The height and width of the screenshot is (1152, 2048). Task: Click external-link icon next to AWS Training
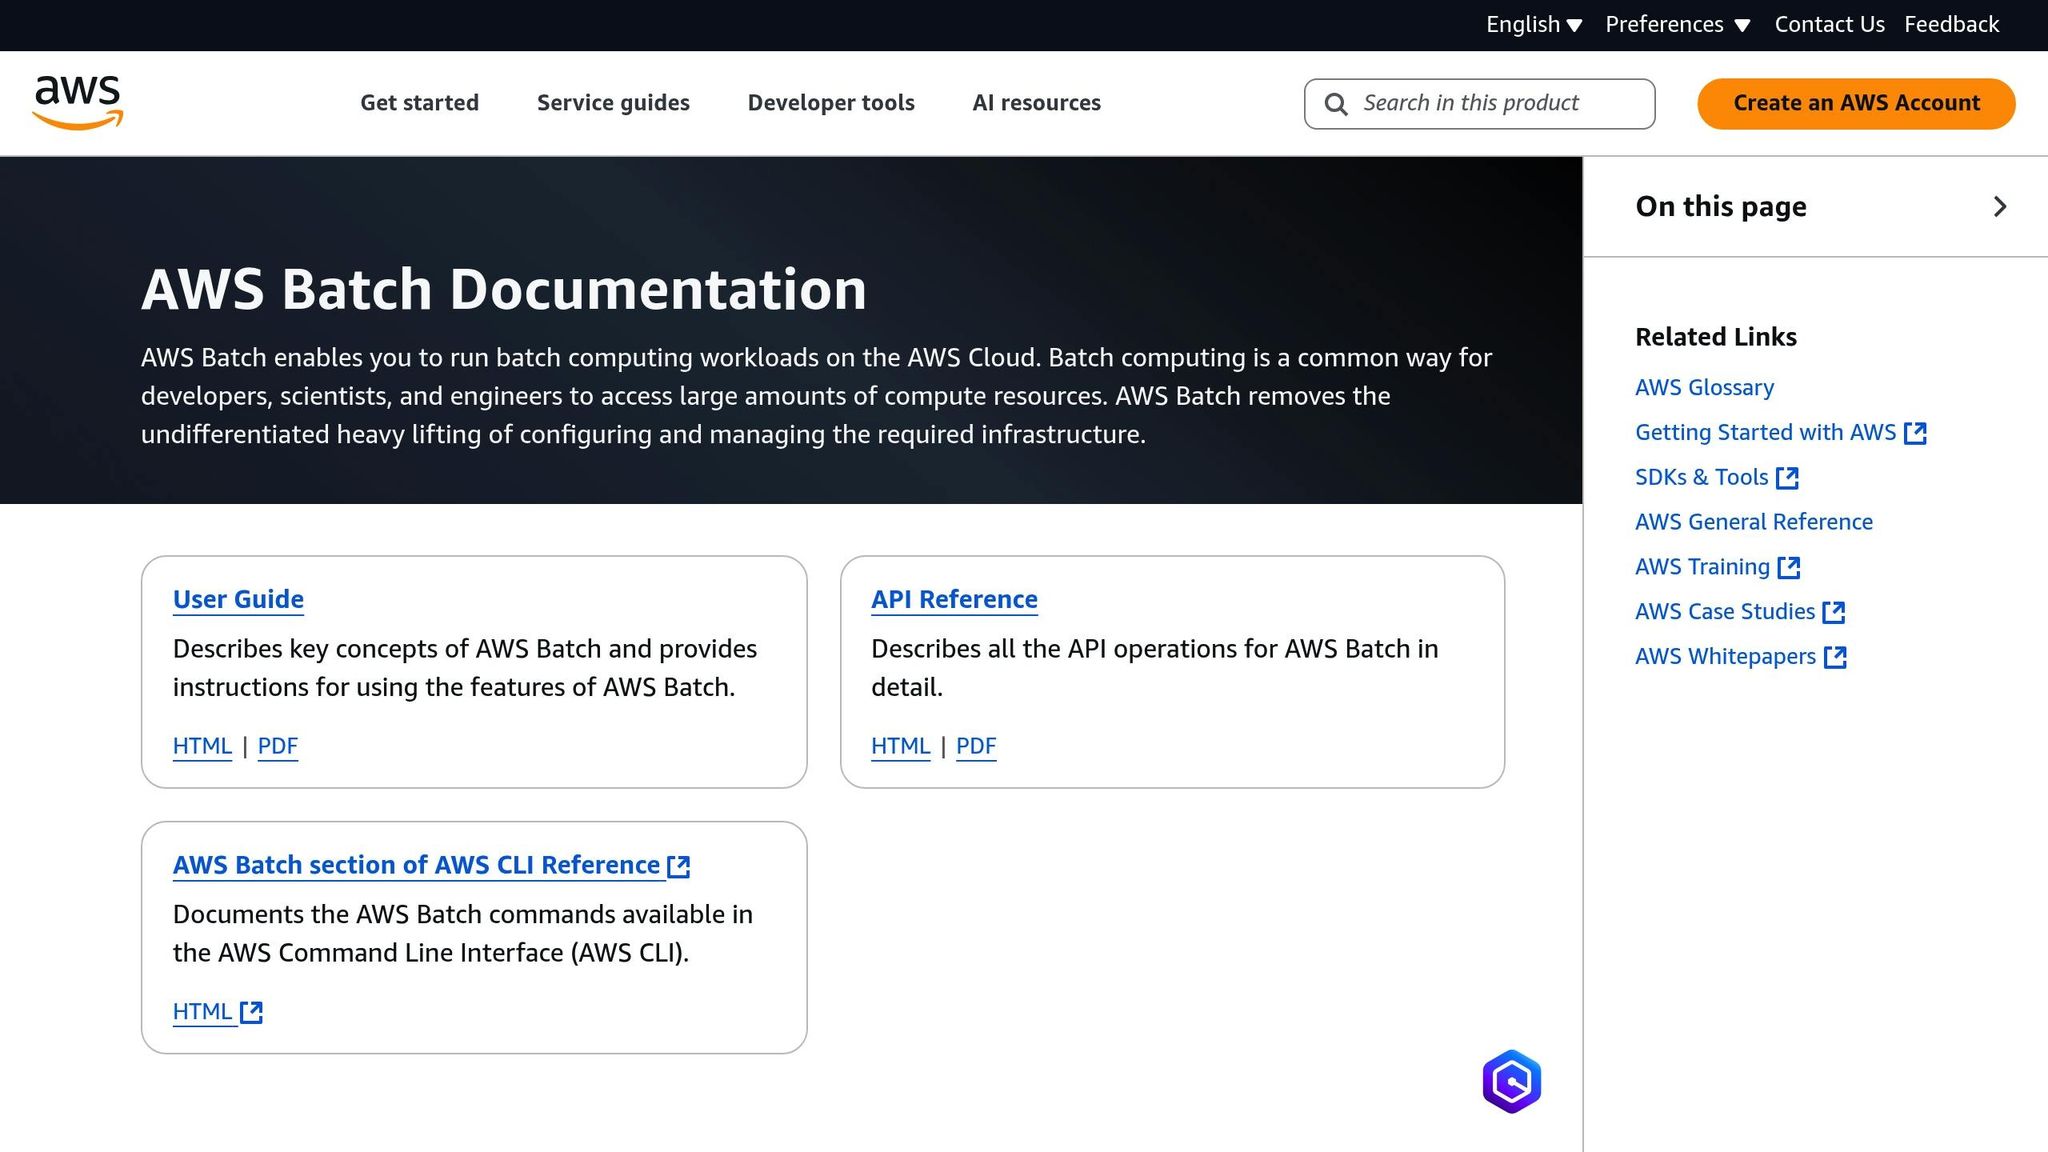pos(1789,568)
